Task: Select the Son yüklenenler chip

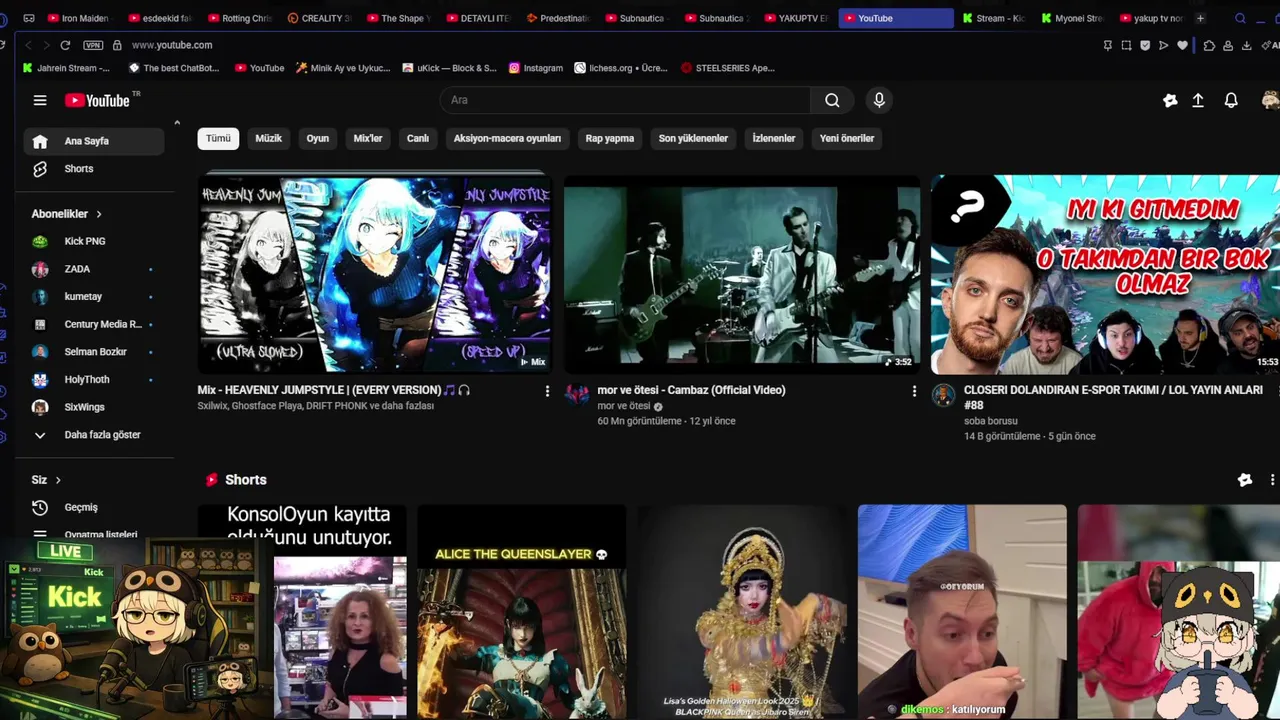Action: [x=693, y=138]
